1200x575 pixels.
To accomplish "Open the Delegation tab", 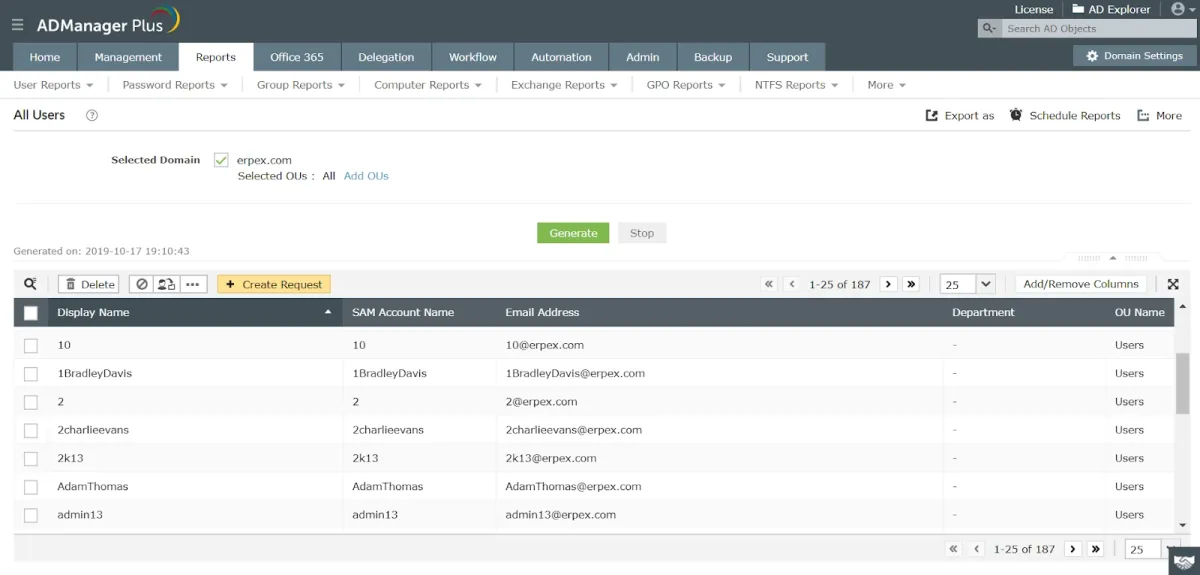I will coord(386,57).
